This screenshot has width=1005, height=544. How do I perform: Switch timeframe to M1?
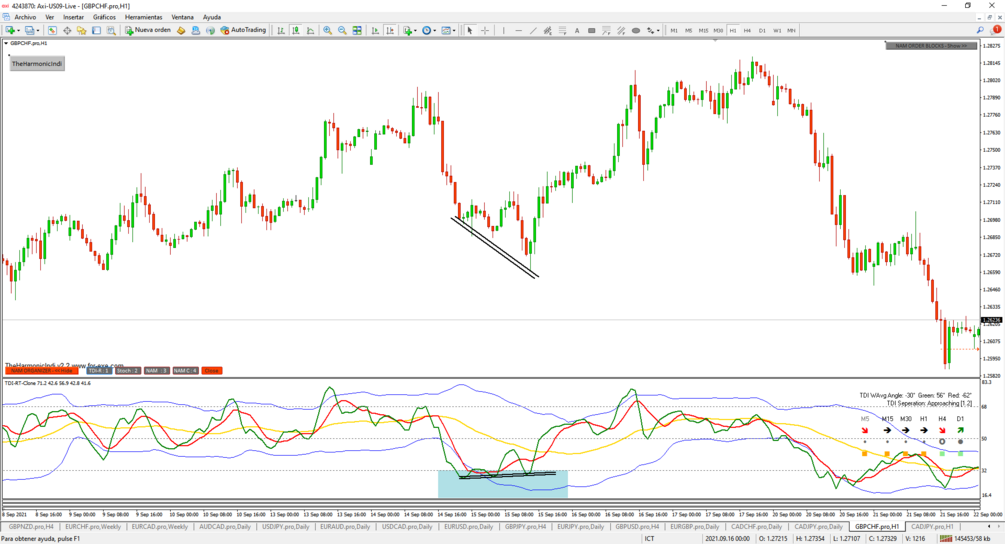[674, 30]
